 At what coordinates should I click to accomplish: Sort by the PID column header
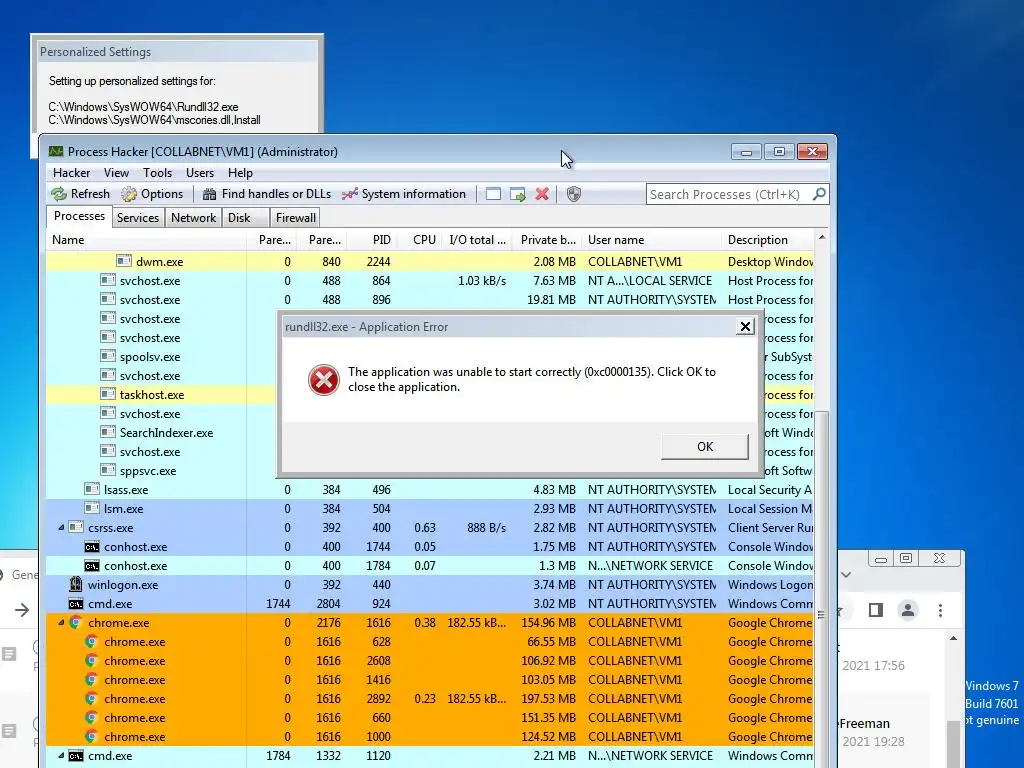click(x=372, y=240)
